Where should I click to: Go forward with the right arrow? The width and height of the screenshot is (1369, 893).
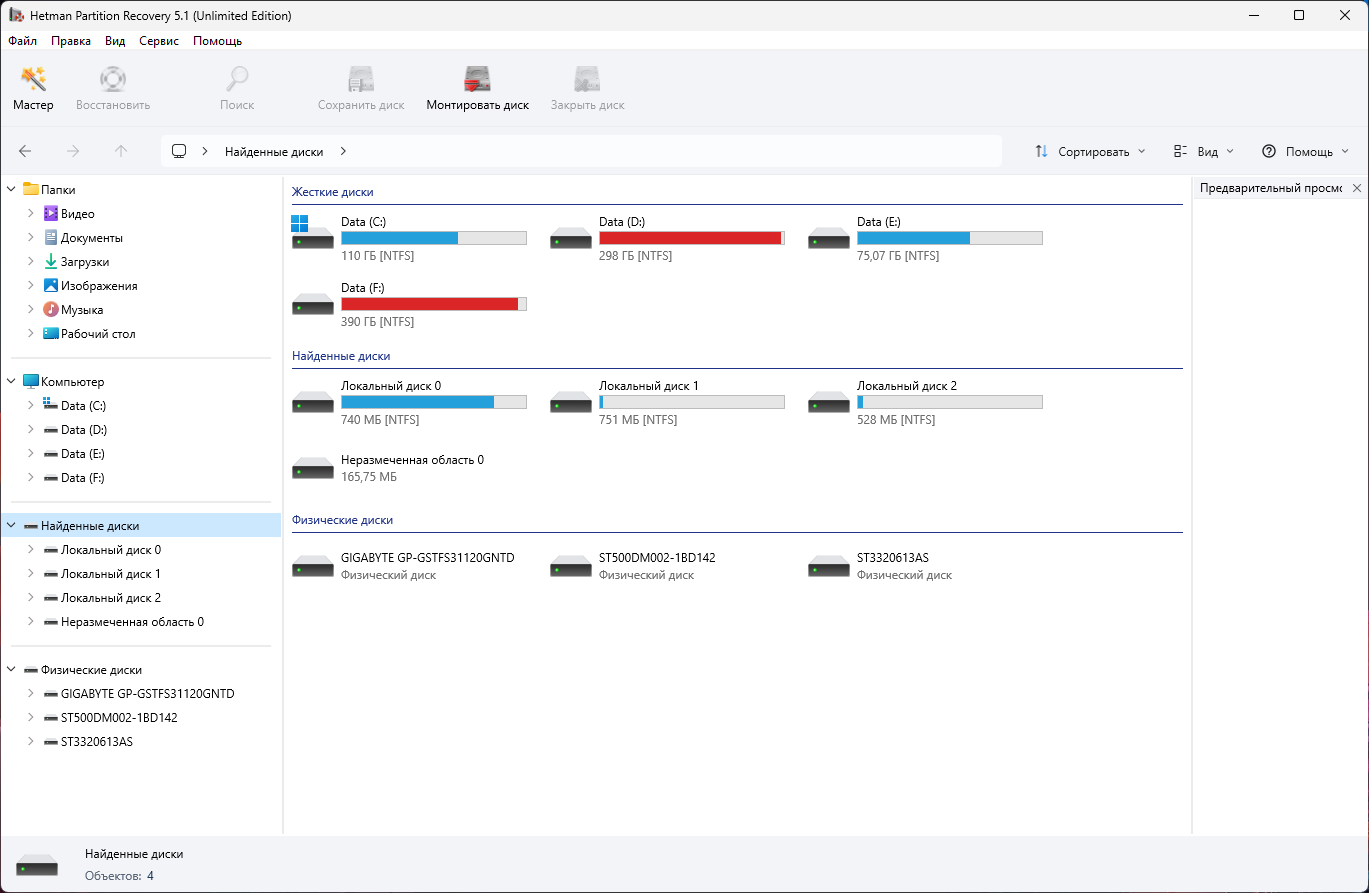pos(73,151)
